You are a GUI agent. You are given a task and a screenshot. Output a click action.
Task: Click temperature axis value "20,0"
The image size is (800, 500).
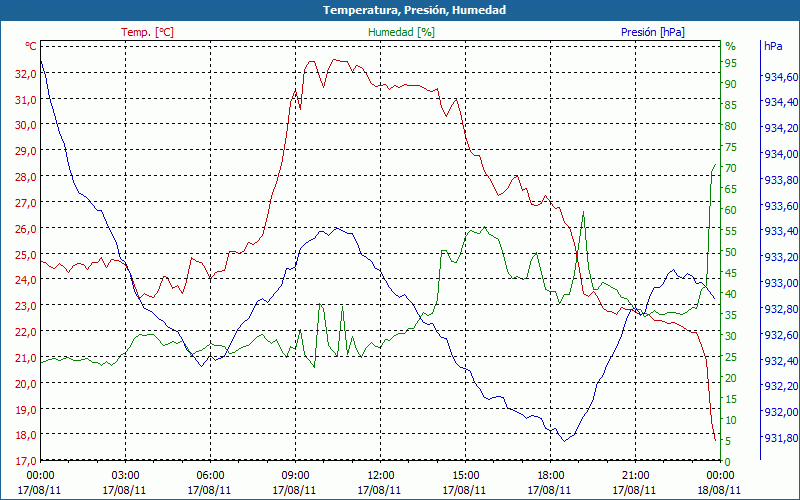[x=26, y=384]
